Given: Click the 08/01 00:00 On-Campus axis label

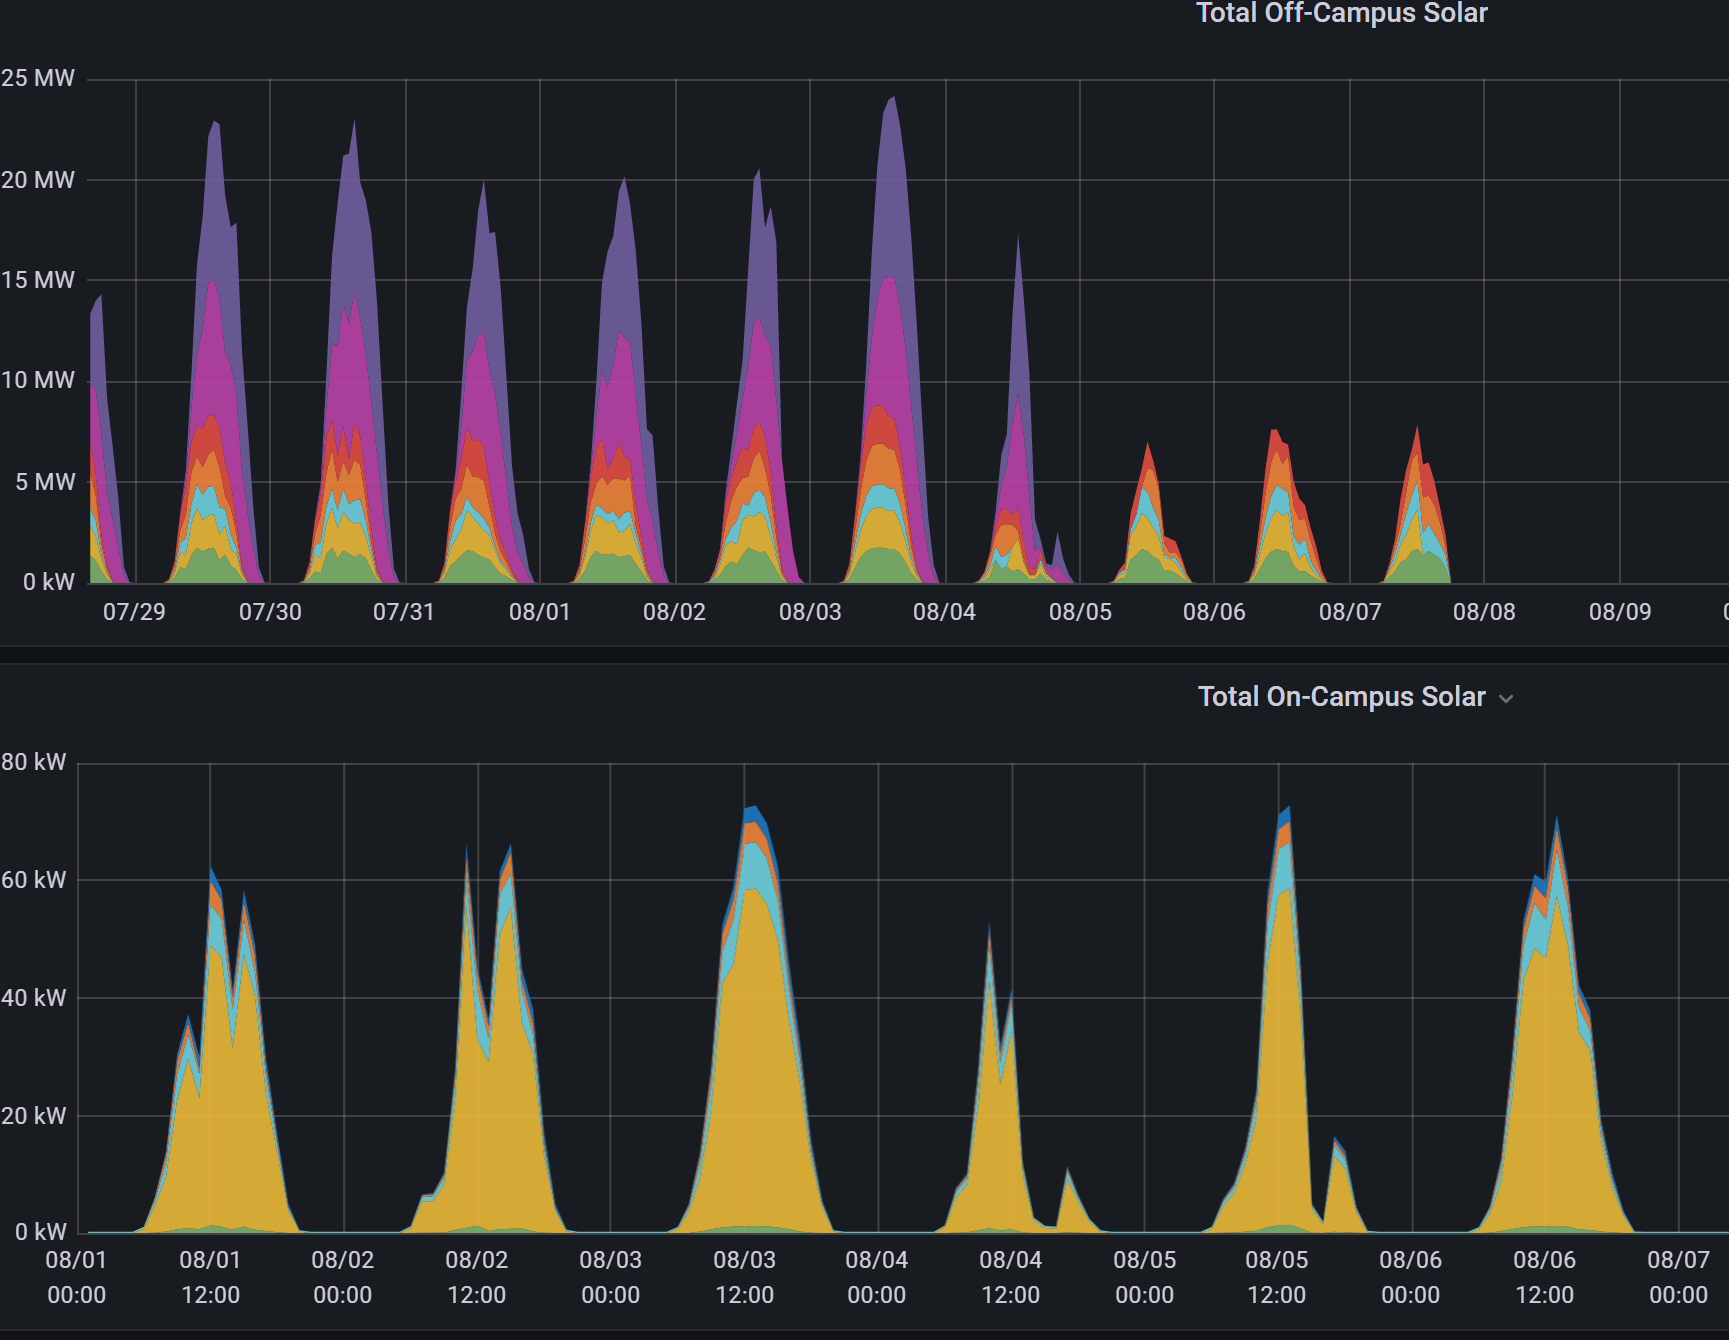Looking at the screenshot, I should (x=76, y=1277).
